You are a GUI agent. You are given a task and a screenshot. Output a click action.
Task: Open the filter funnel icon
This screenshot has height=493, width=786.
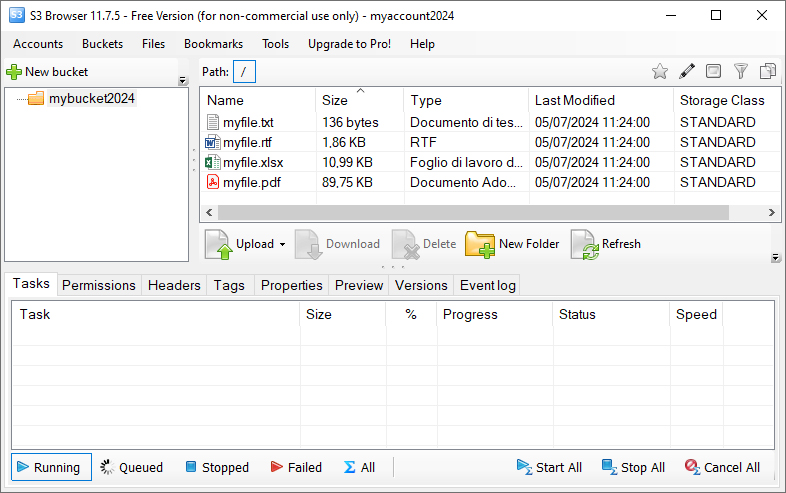coord(740,71)
